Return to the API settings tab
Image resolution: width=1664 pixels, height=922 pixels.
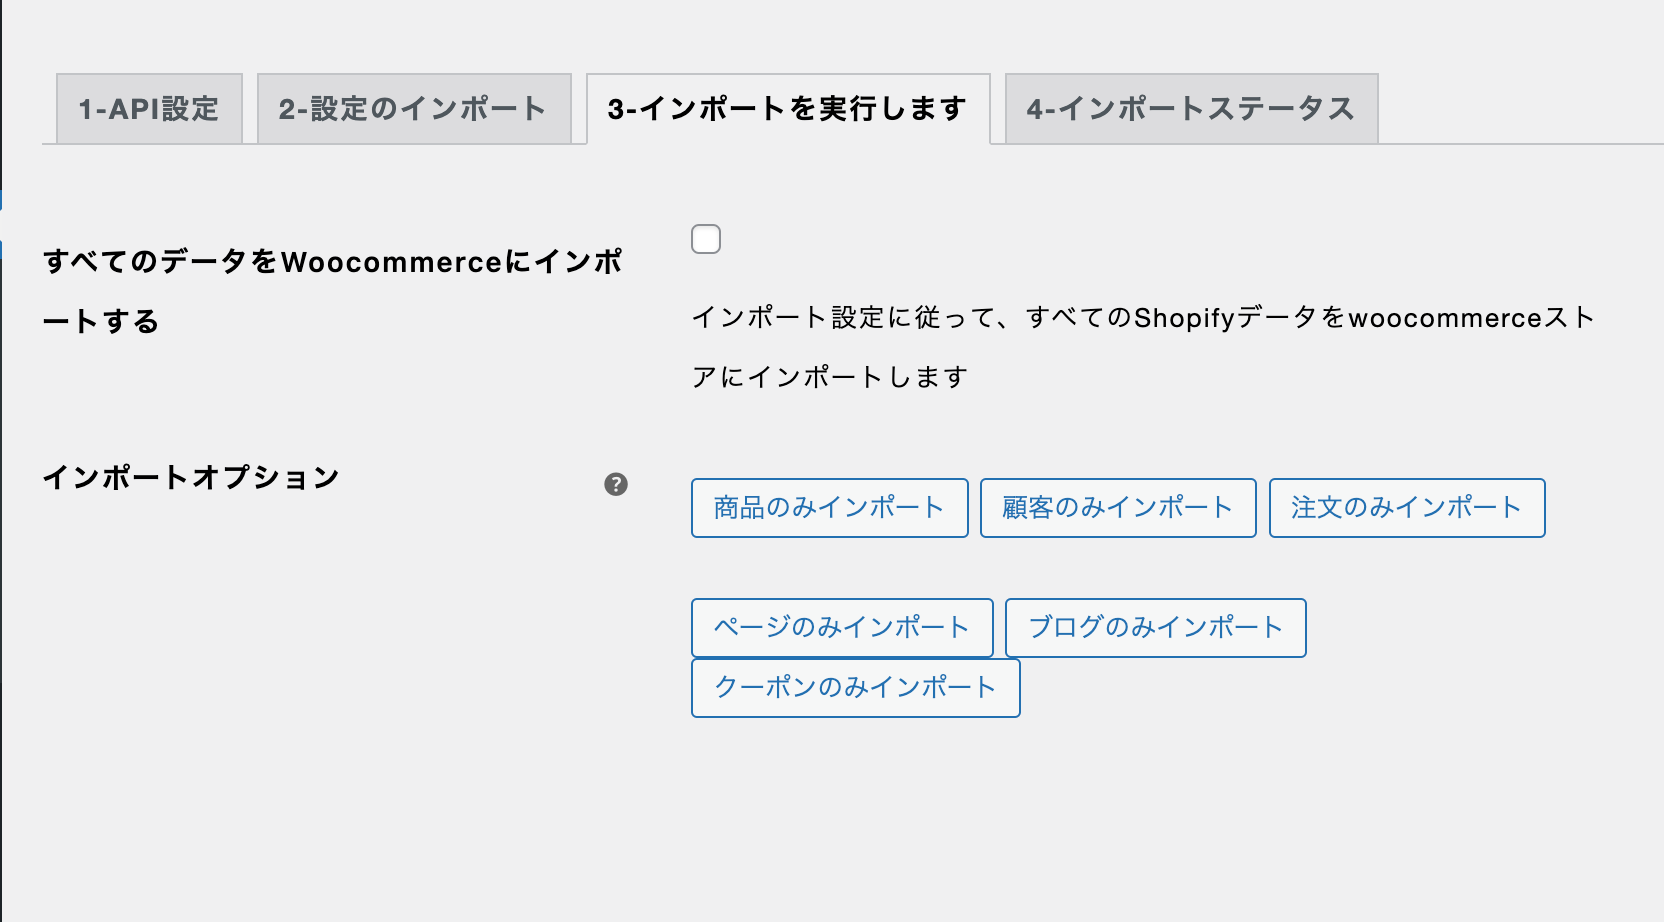click(x=149, y=108)
